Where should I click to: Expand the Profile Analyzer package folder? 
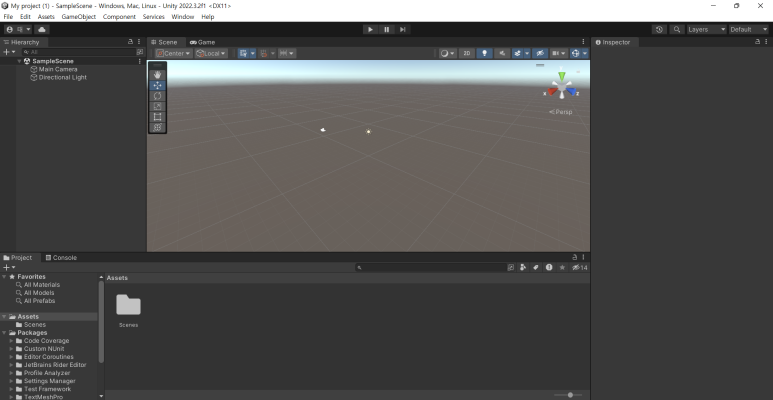11,373
